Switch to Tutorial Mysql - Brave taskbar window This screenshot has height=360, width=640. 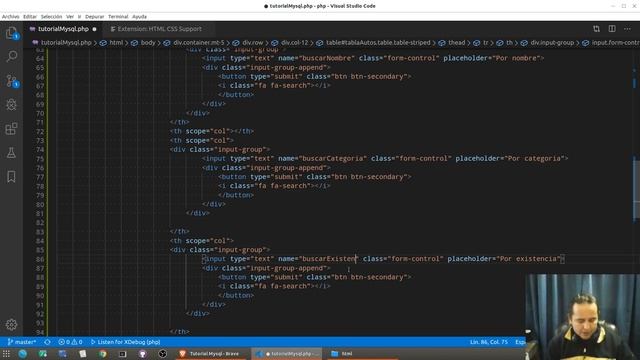(210, 354)
